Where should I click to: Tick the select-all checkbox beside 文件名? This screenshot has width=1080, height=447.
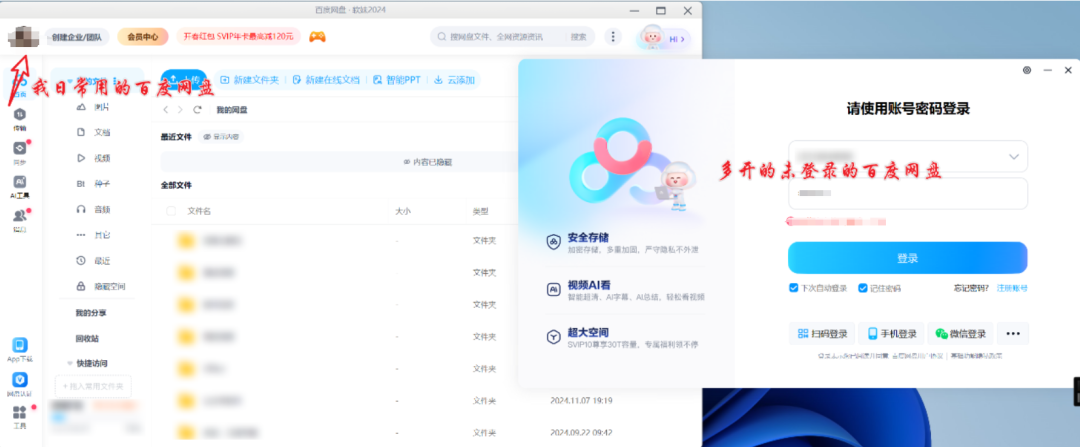coord(172,211)
